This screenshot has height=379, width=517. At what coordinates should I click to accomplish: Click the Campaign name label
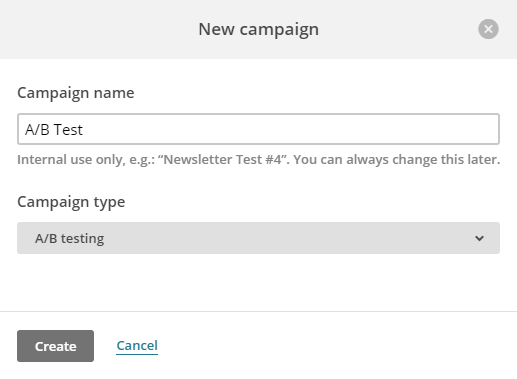click(76, 93)
